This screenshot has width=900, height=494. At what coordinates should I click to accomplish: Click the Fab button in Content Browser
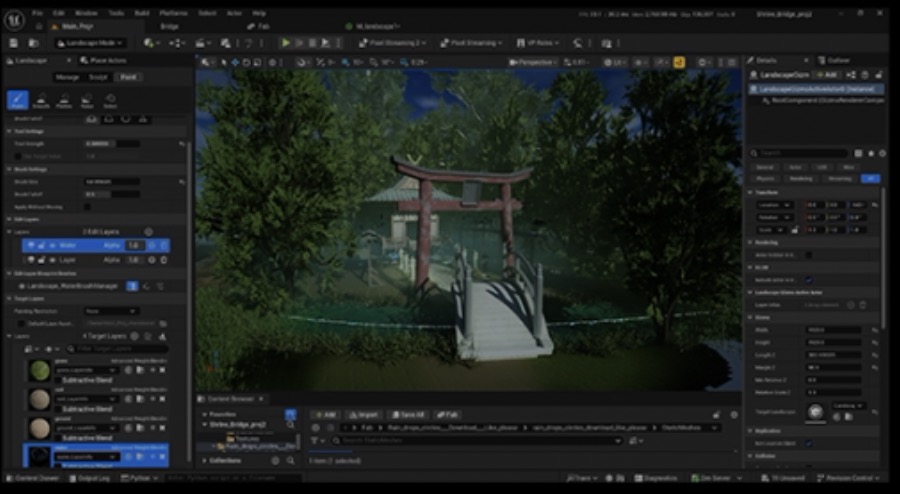pos(448,414)
